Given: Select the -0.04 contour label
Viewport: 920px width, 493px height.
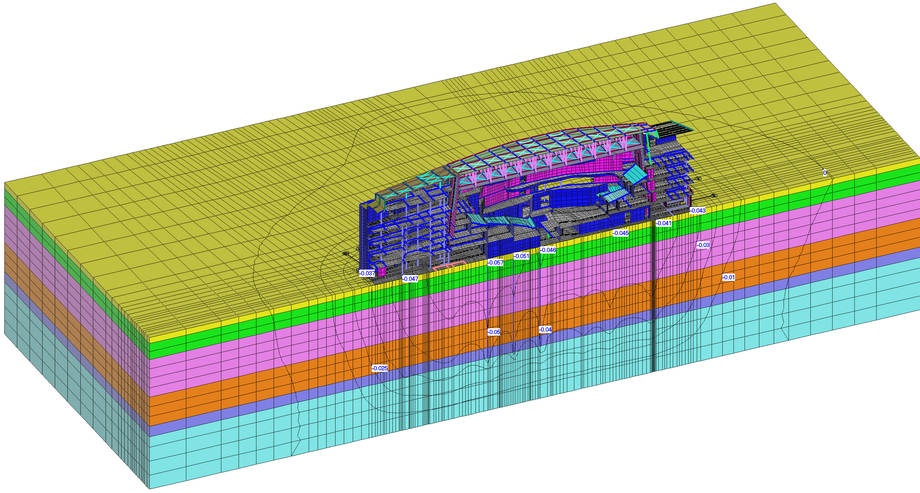Looking at the screenshot, I should tap(545, 329).
